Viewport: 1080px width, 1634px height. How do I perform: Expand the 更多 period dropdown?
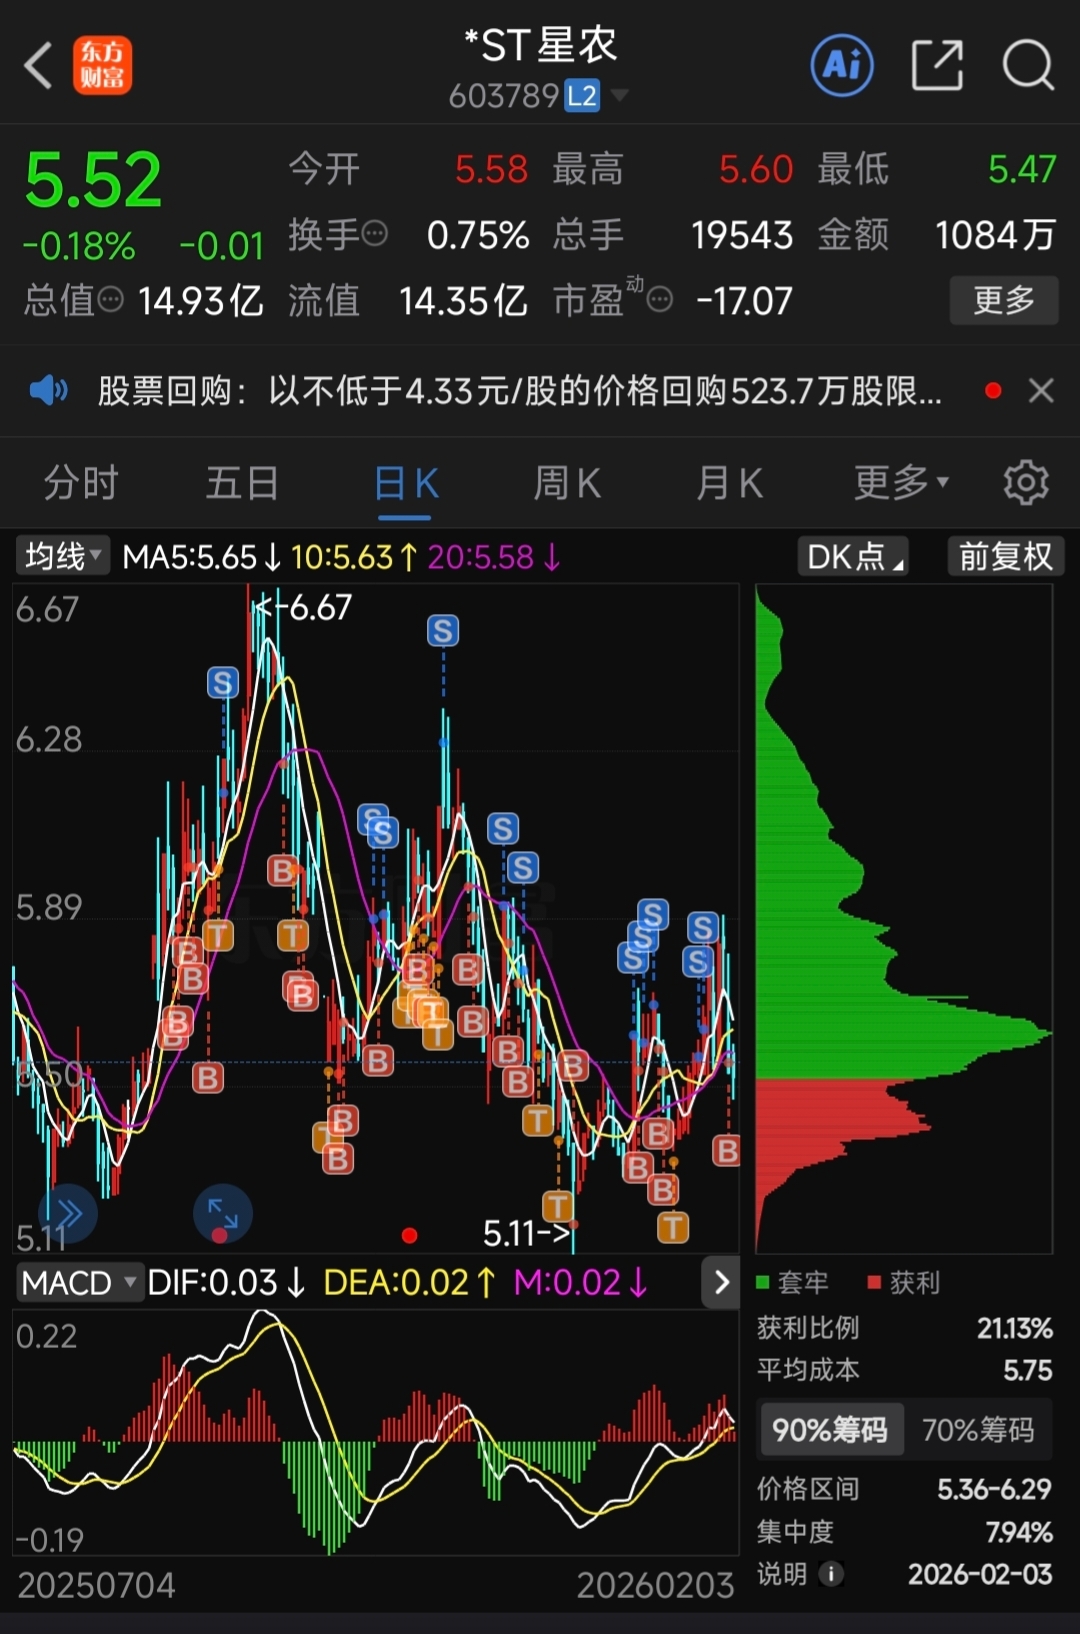point(901,483)
